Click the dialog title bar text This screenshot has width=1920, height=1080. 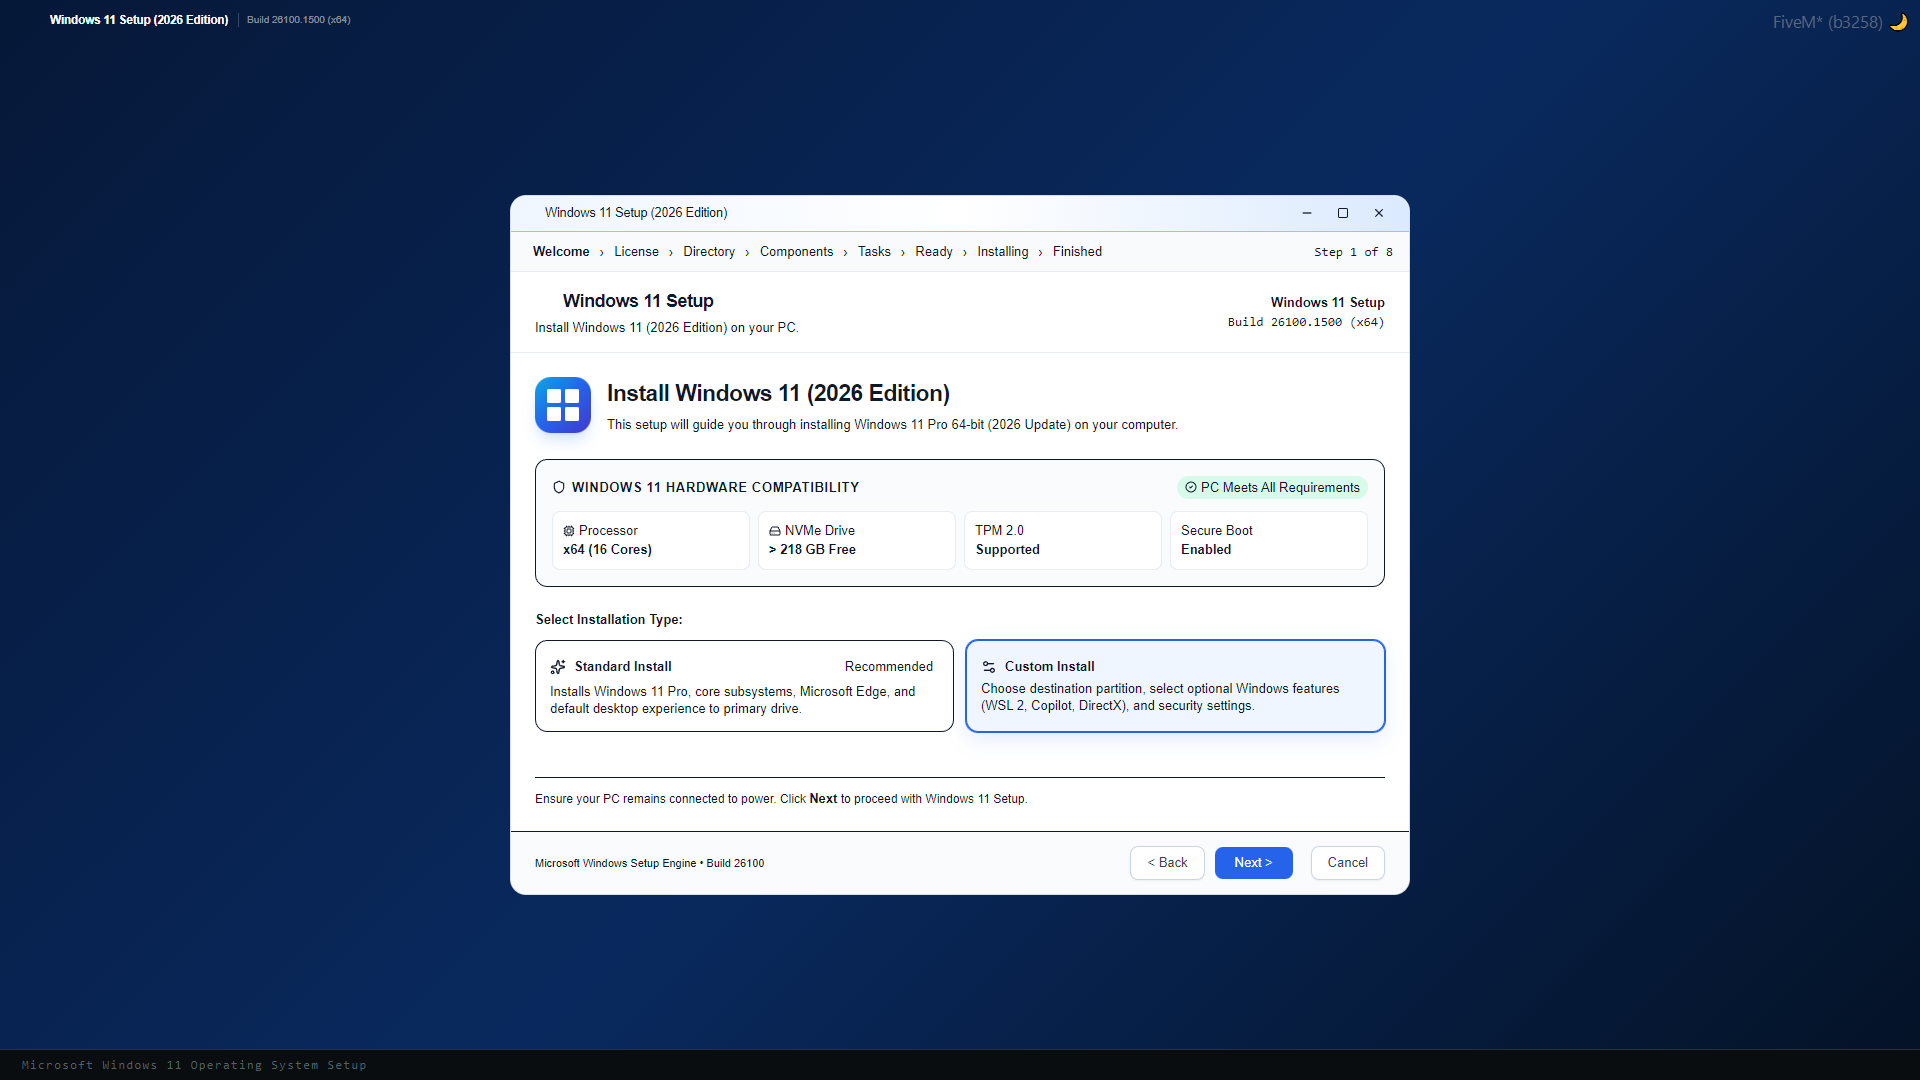point(636,213)
